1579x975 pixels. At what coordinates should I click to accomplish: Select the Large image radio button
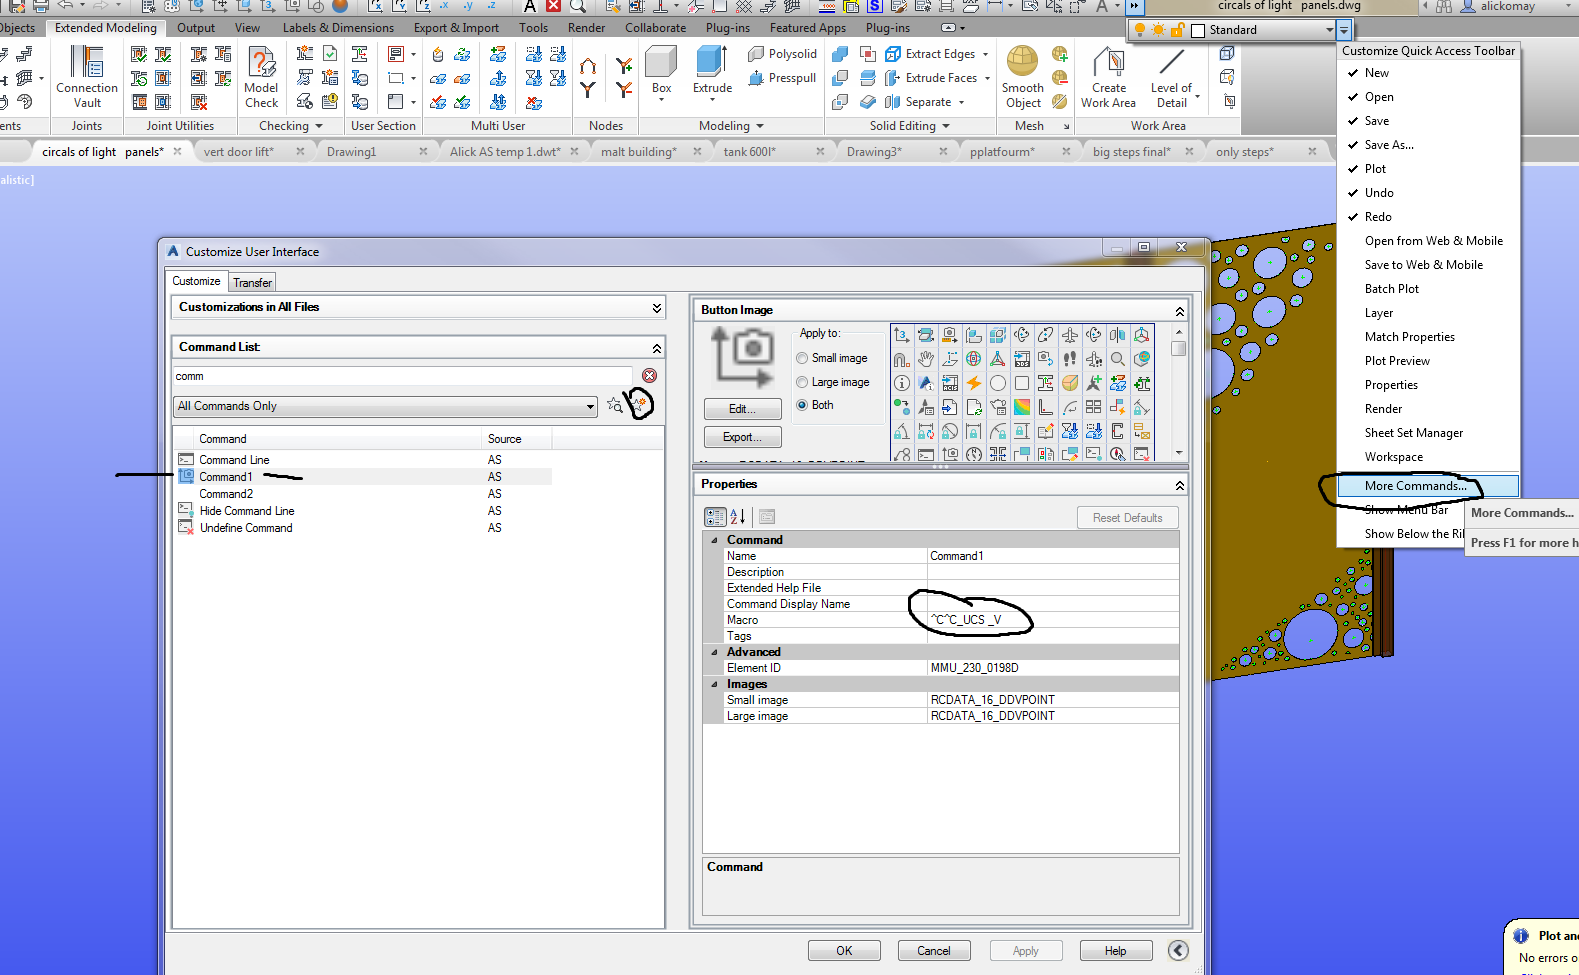pyautogui.click(x=802, y=382)
